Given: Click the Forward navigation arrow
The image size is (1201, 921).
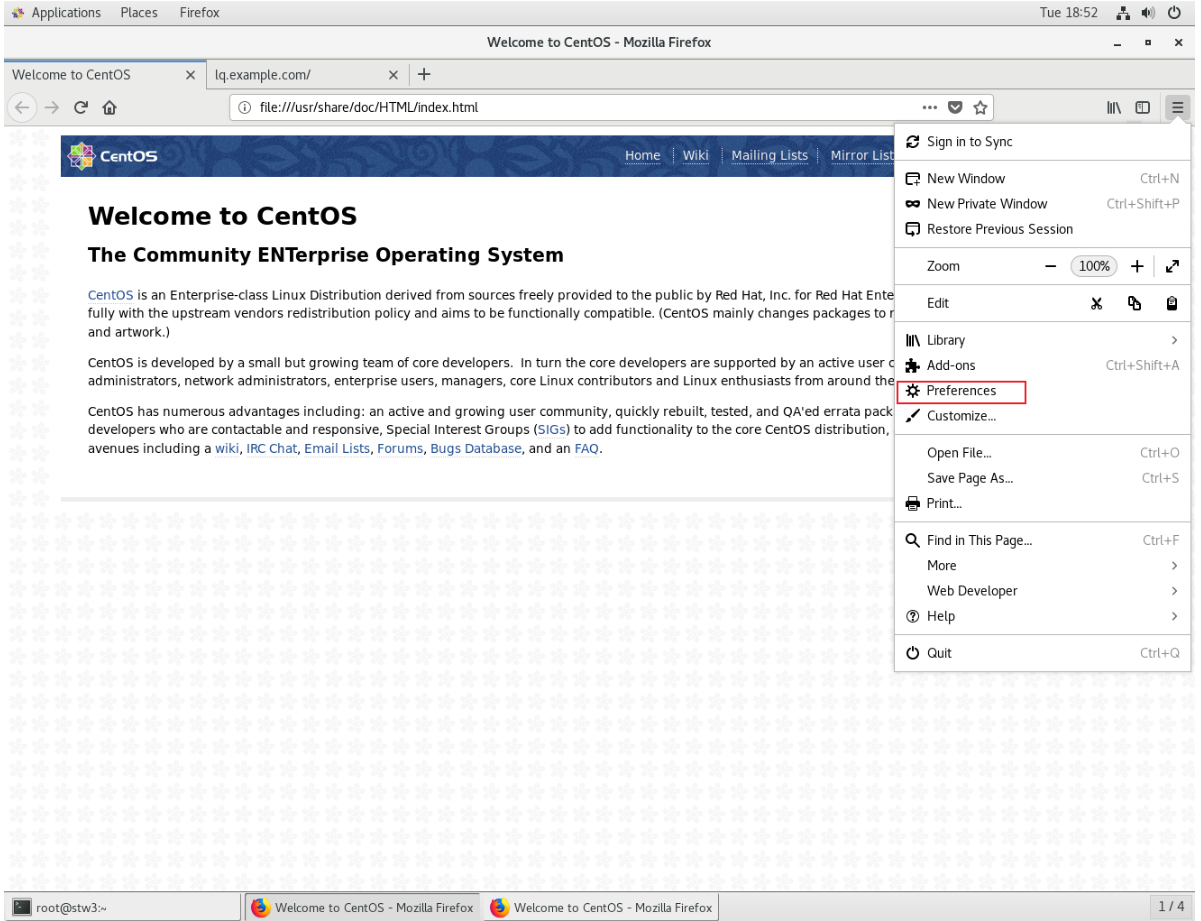Looking at the screenshot, I should tap(52, 107).
